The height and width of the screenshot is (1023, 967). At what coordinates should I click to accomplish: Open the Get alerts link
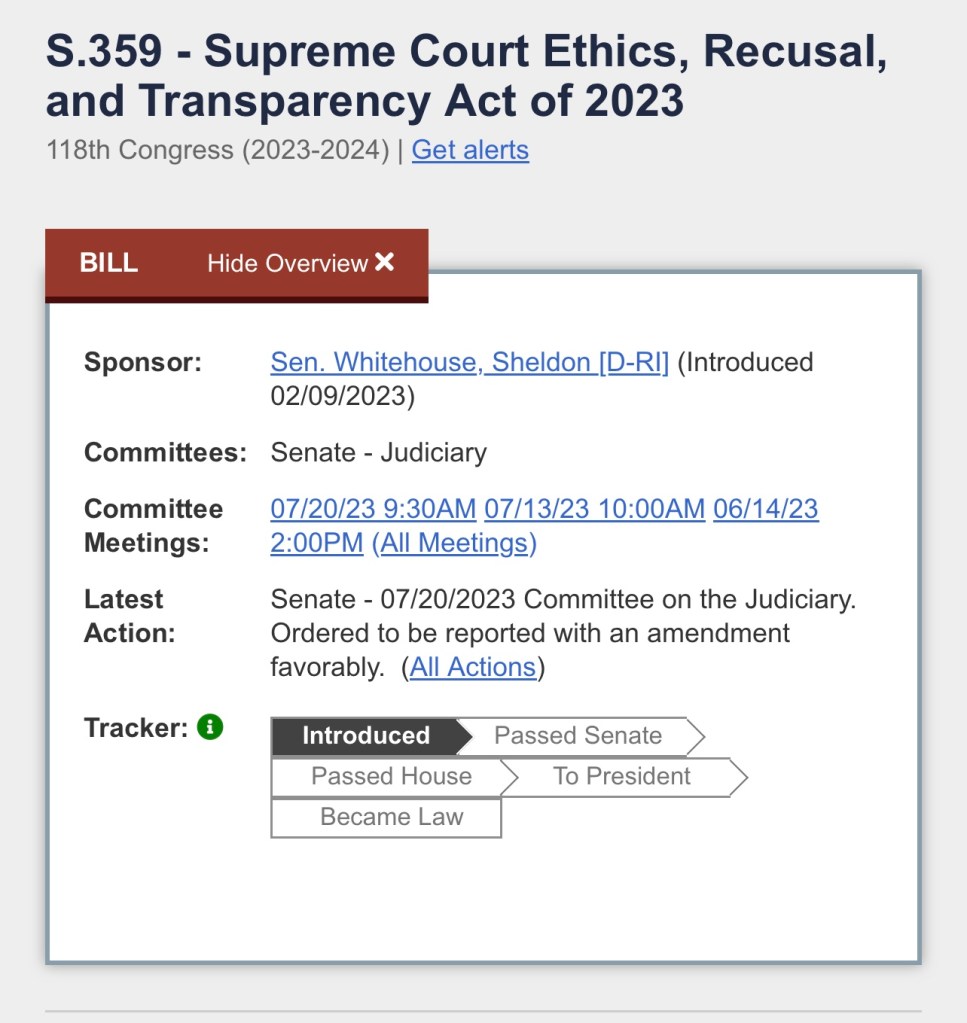click(470, 150)
